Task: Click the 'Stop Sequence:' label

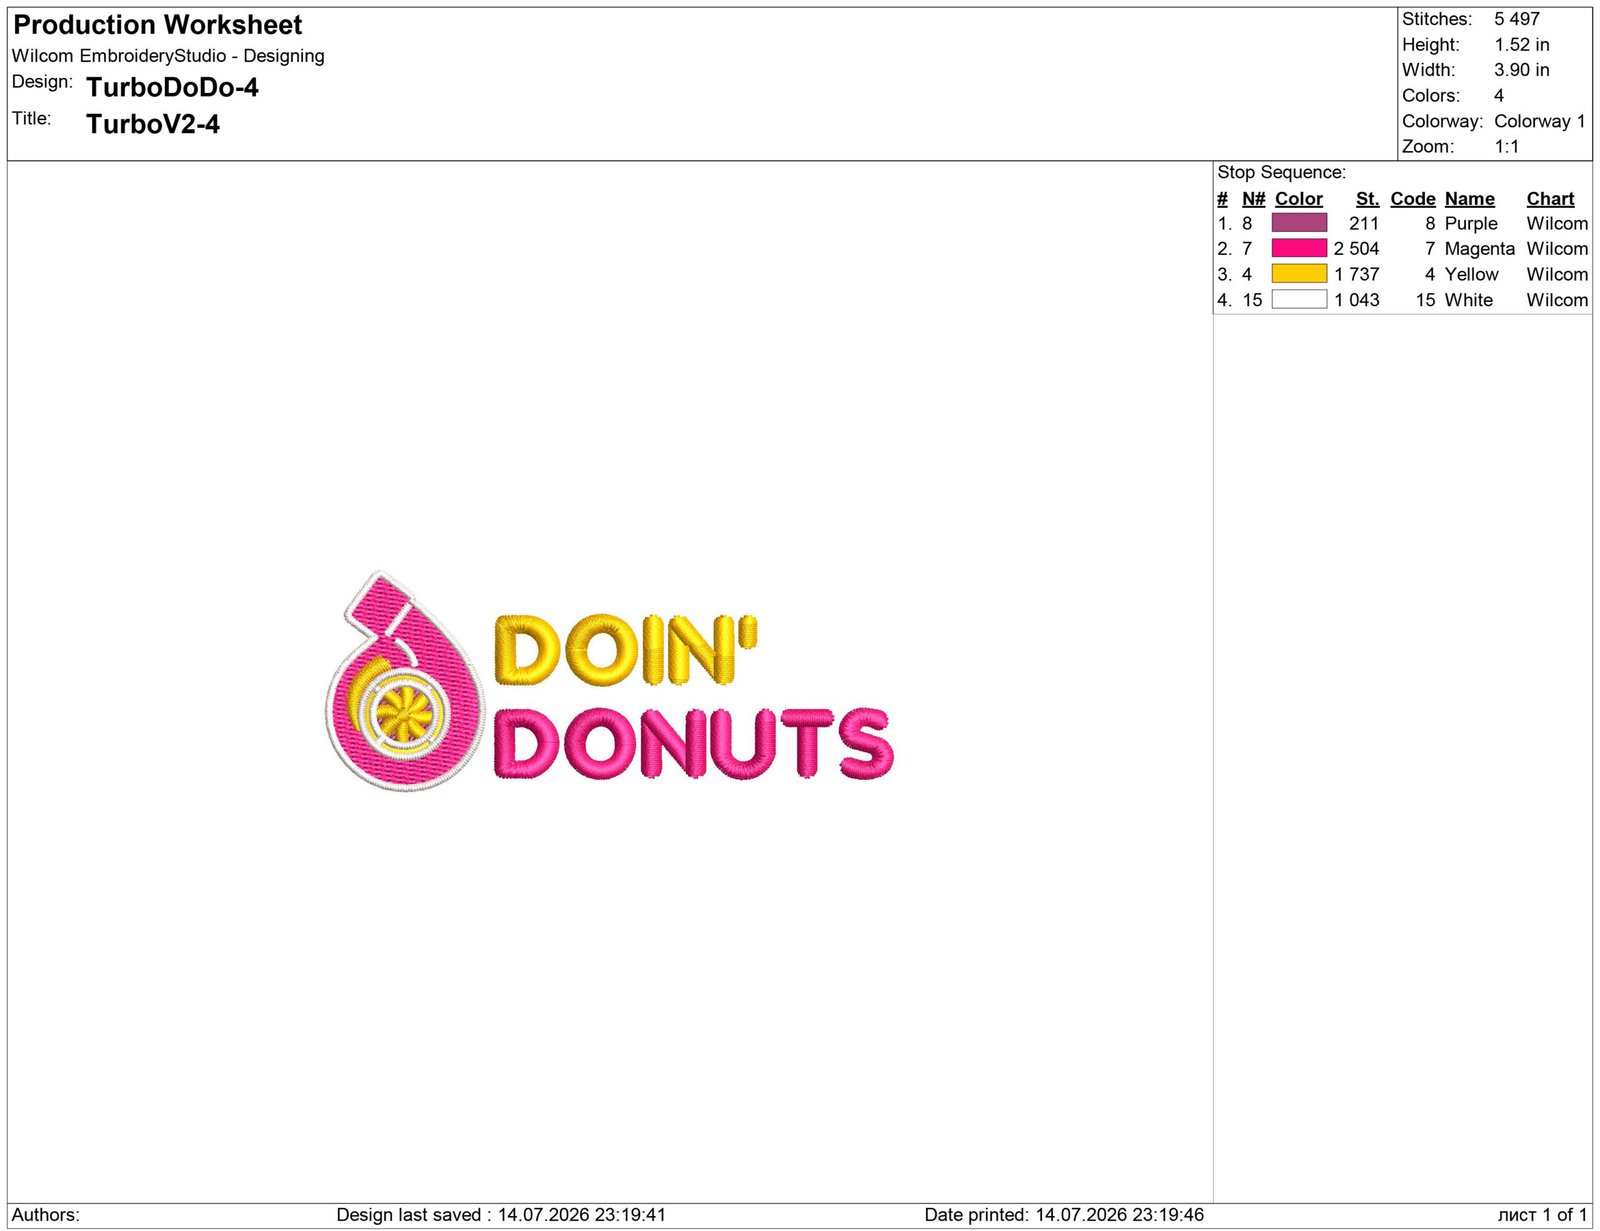Action: coord(1282,172)
